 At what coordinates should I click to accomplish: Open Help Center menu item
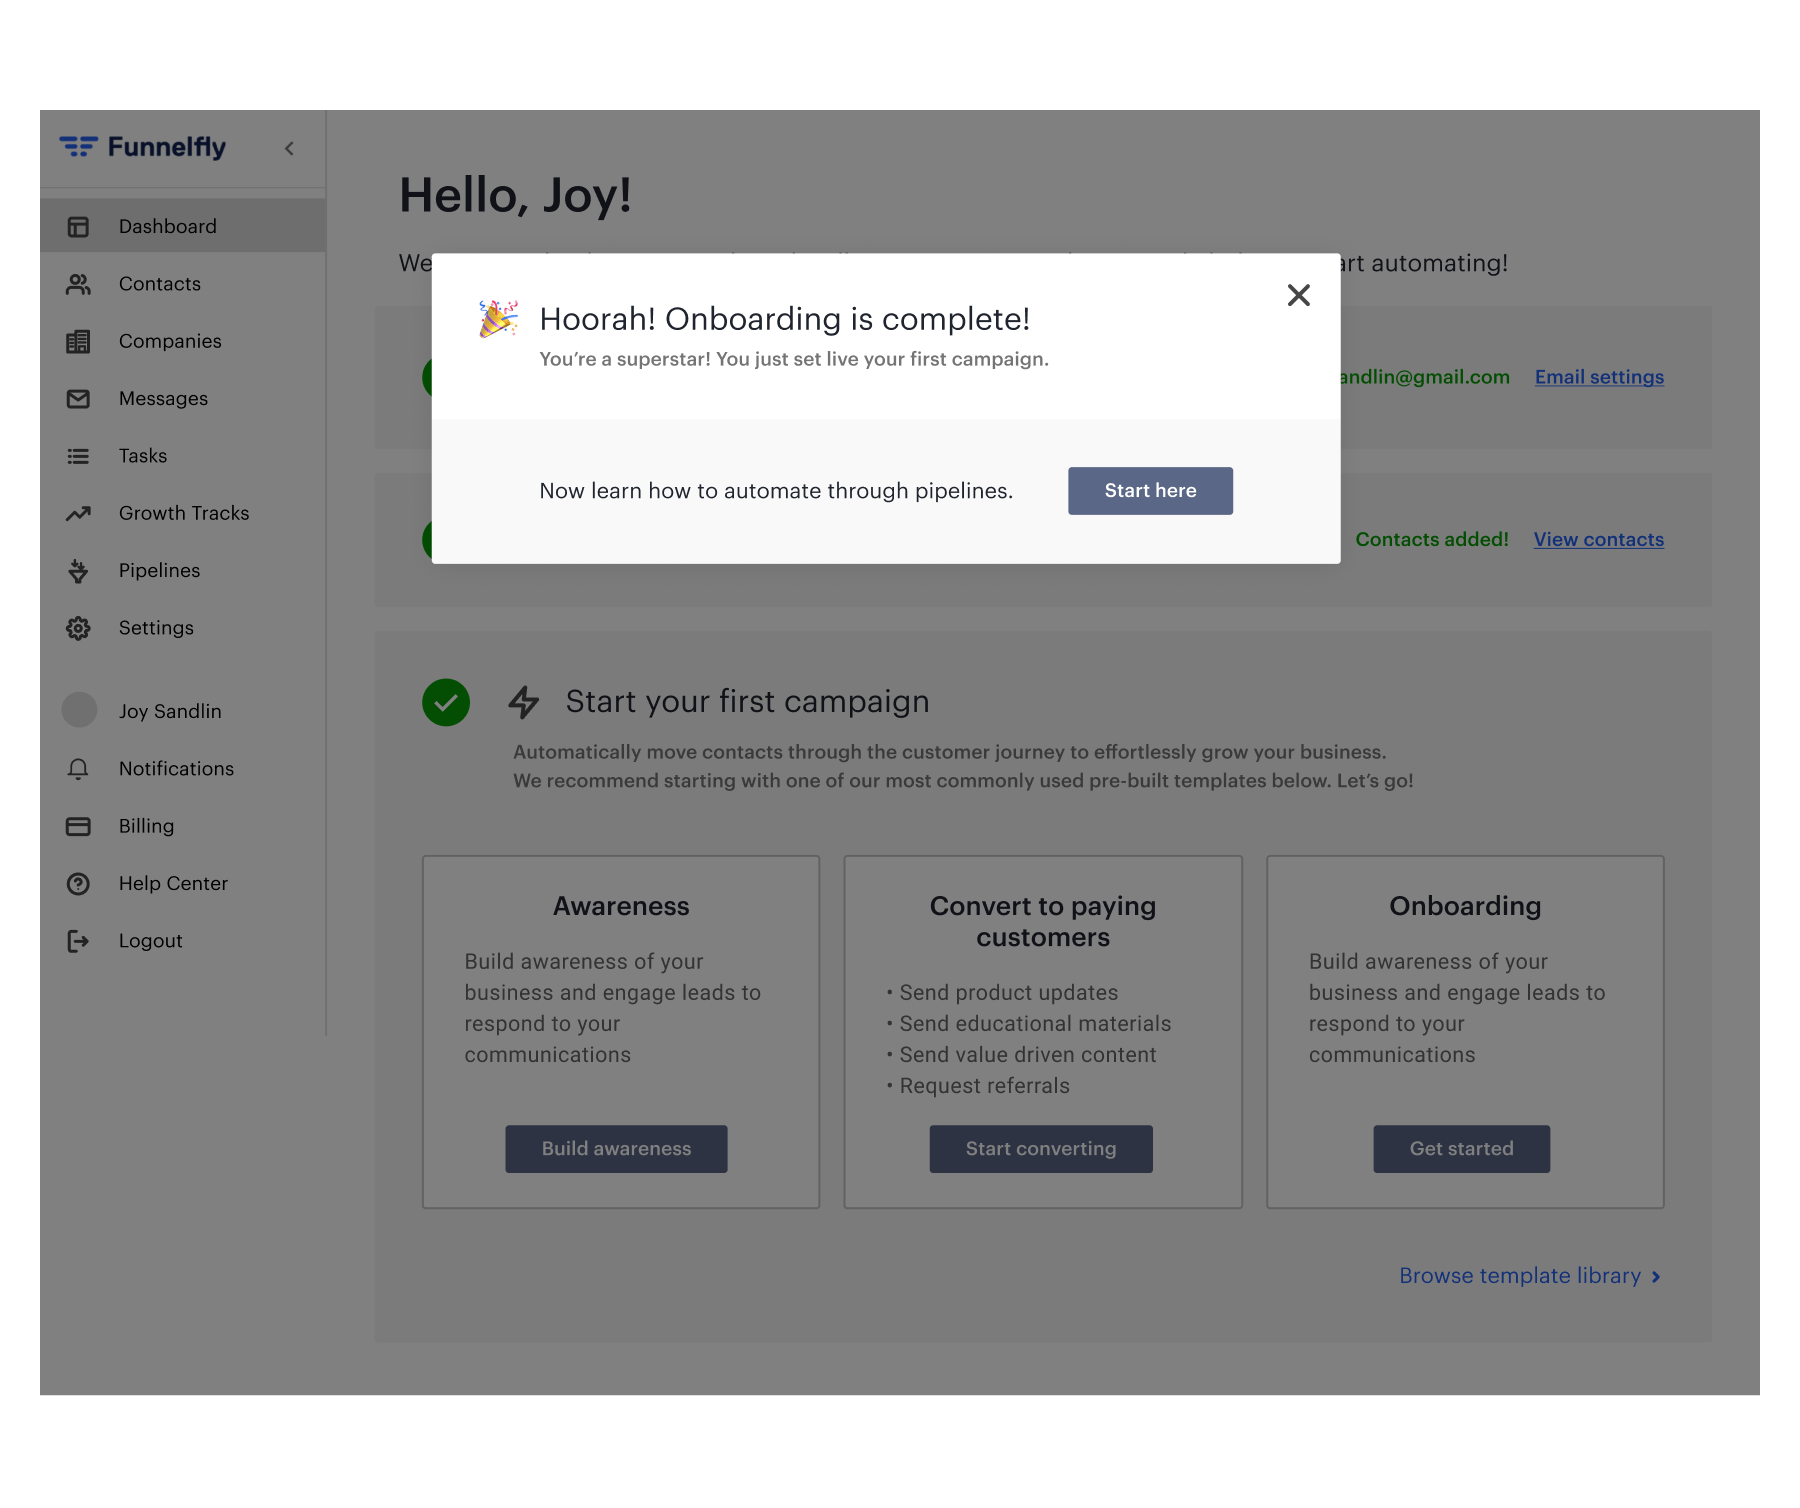pos(173,884)
